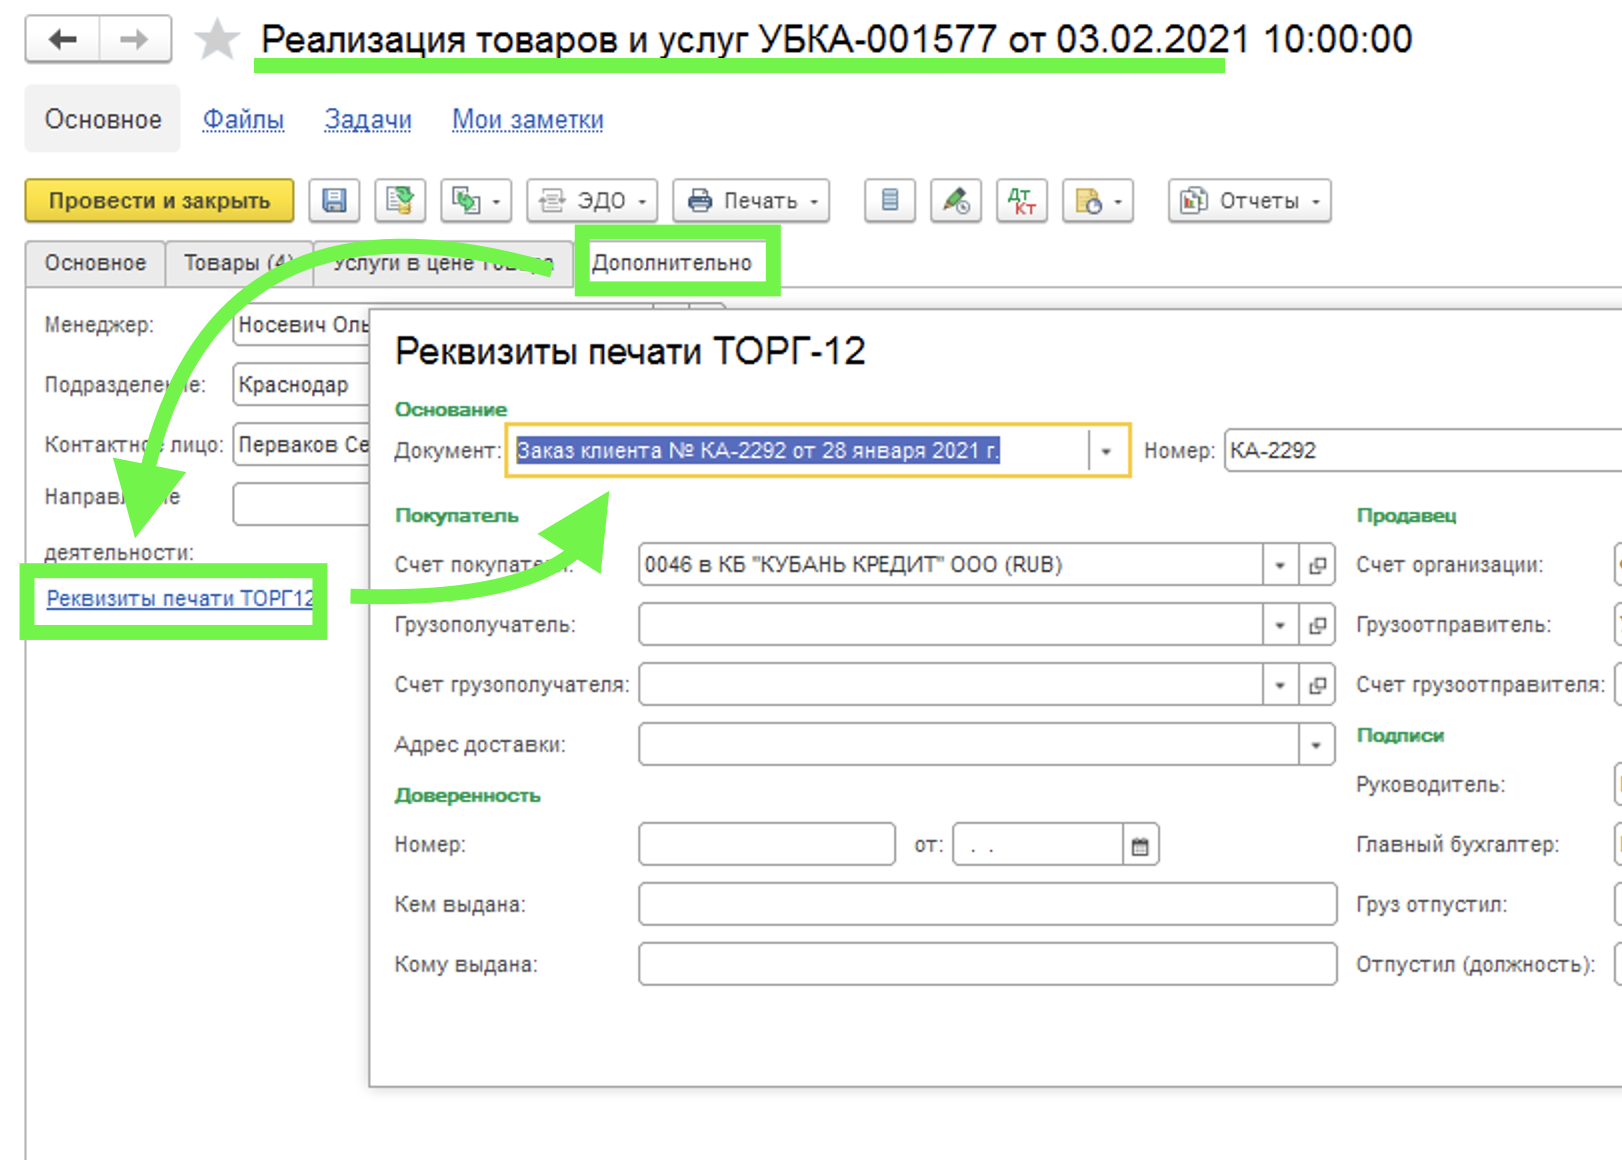Switch to the Товары (4) tab

[238, 263]
